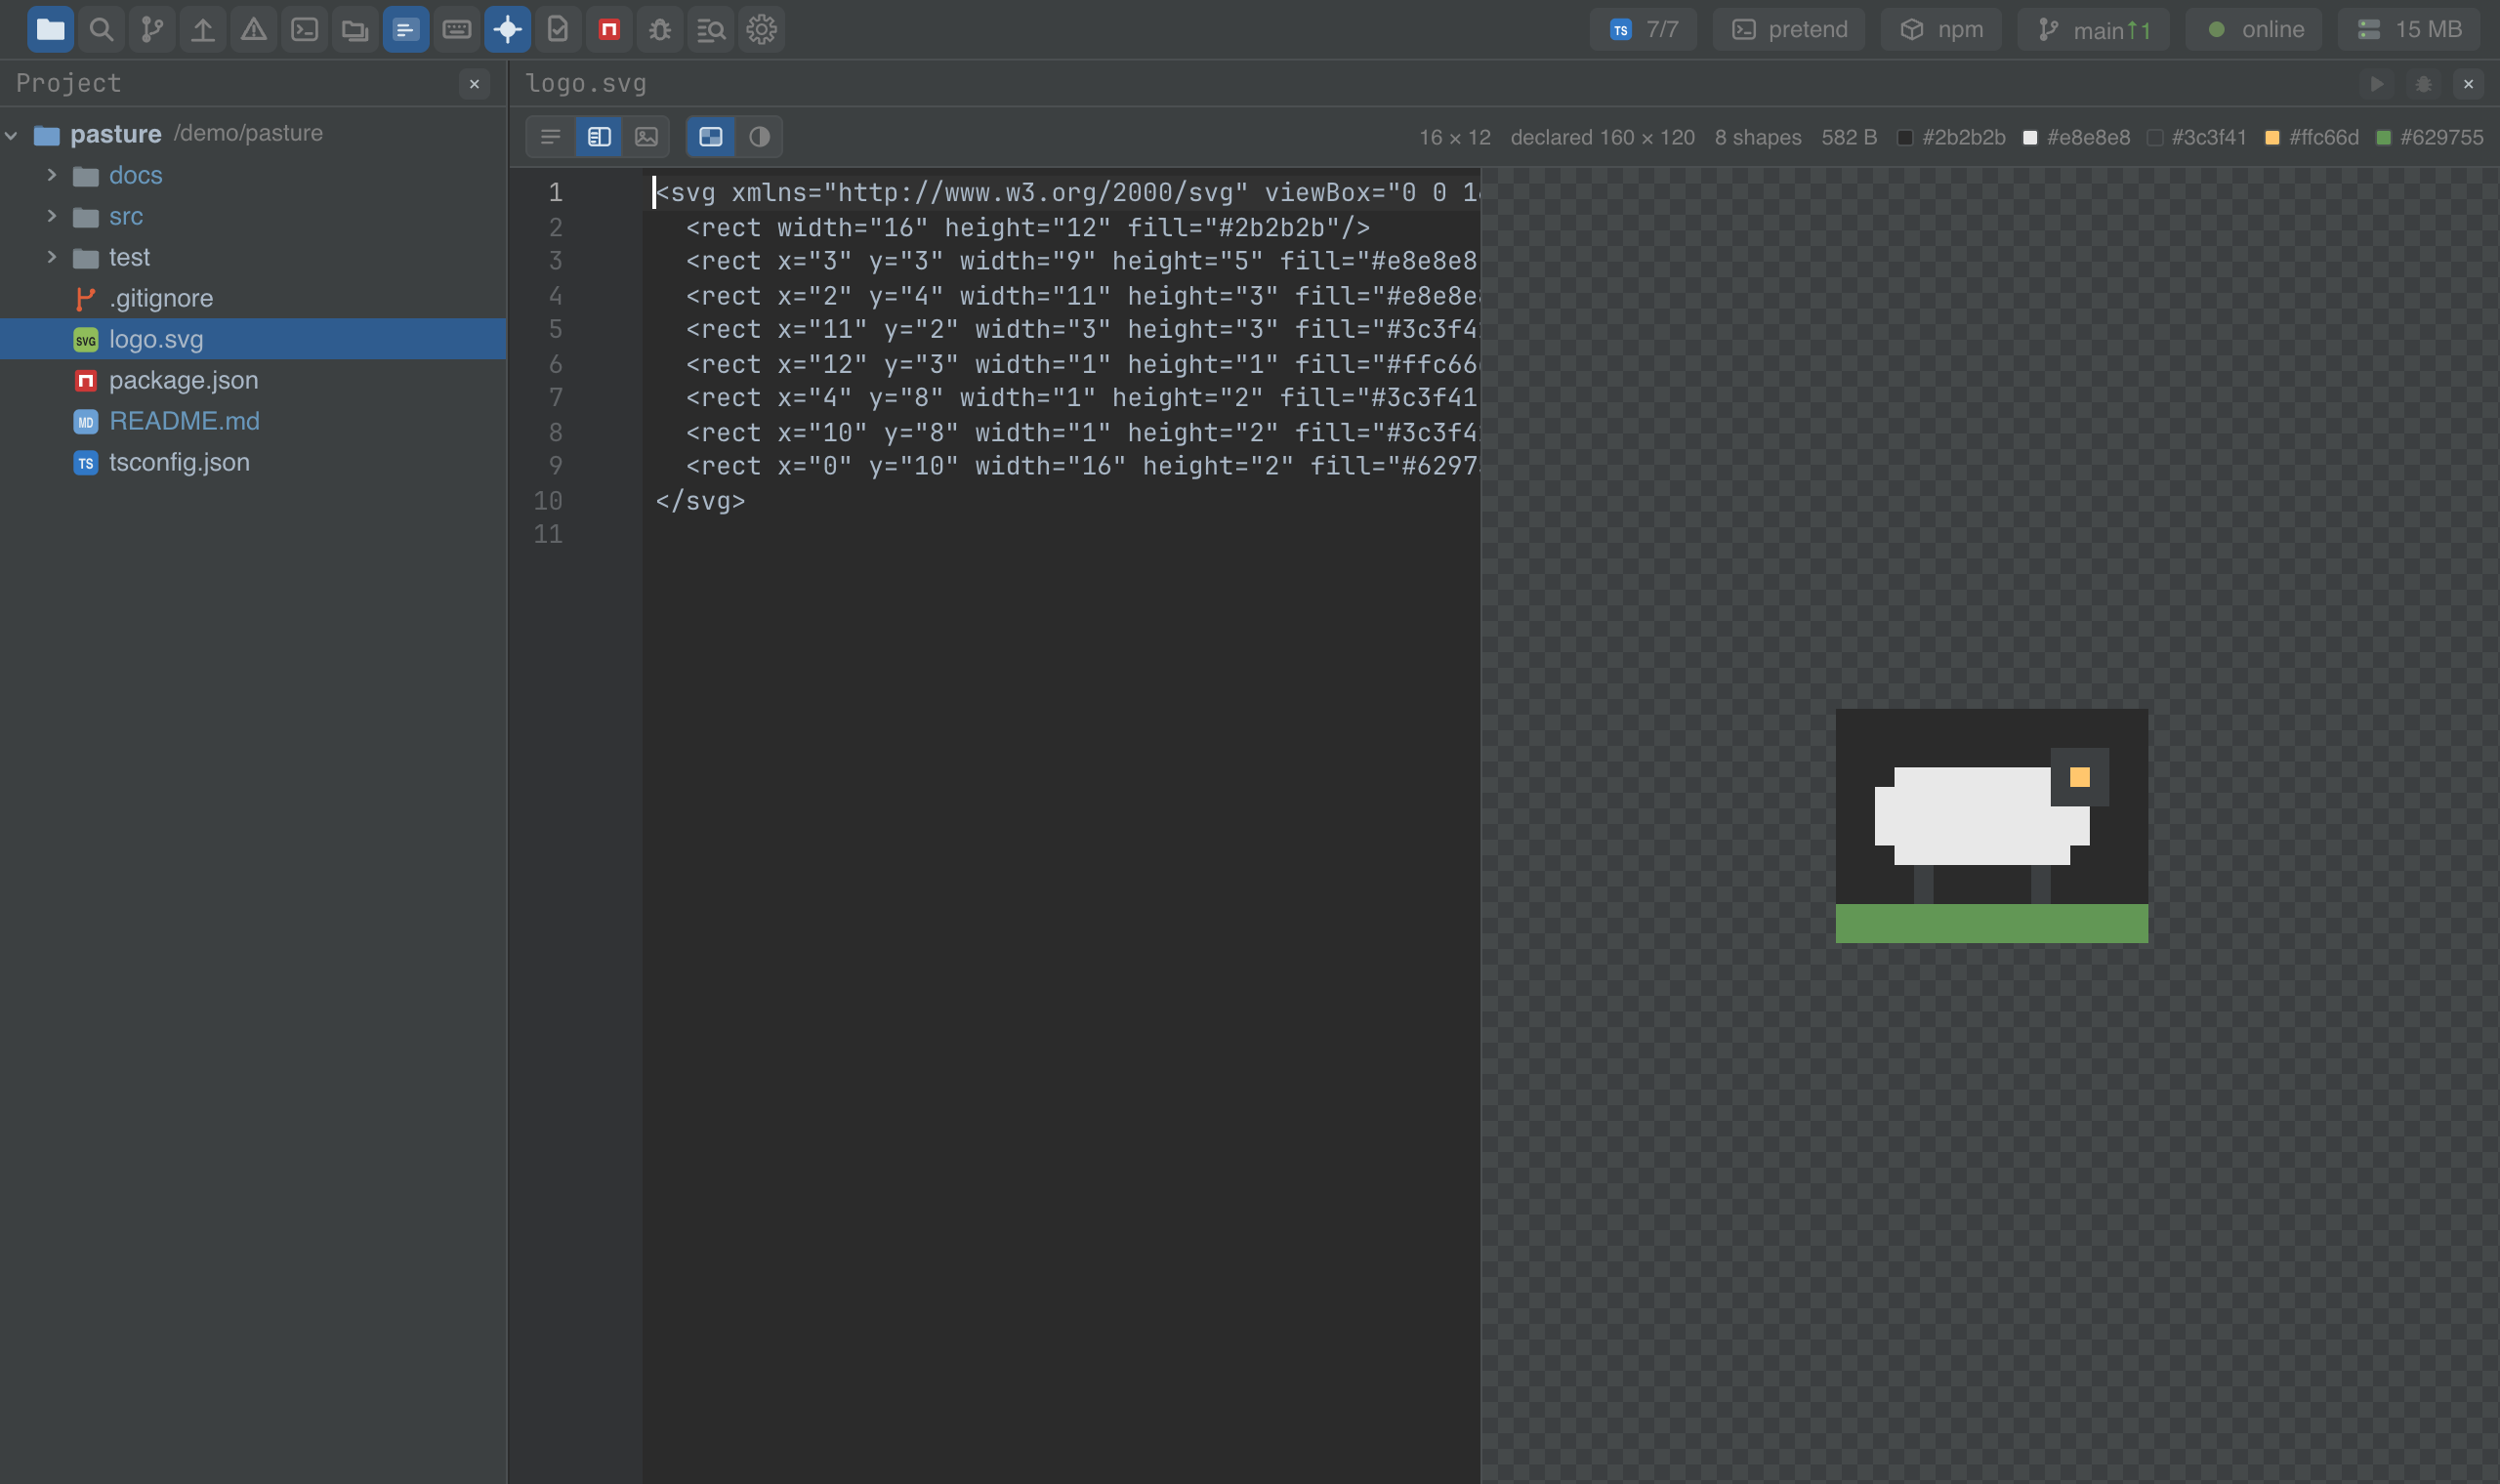Click the logo.svg editor tab title
Viewport: 2500px width, 1484px height.
586,84
